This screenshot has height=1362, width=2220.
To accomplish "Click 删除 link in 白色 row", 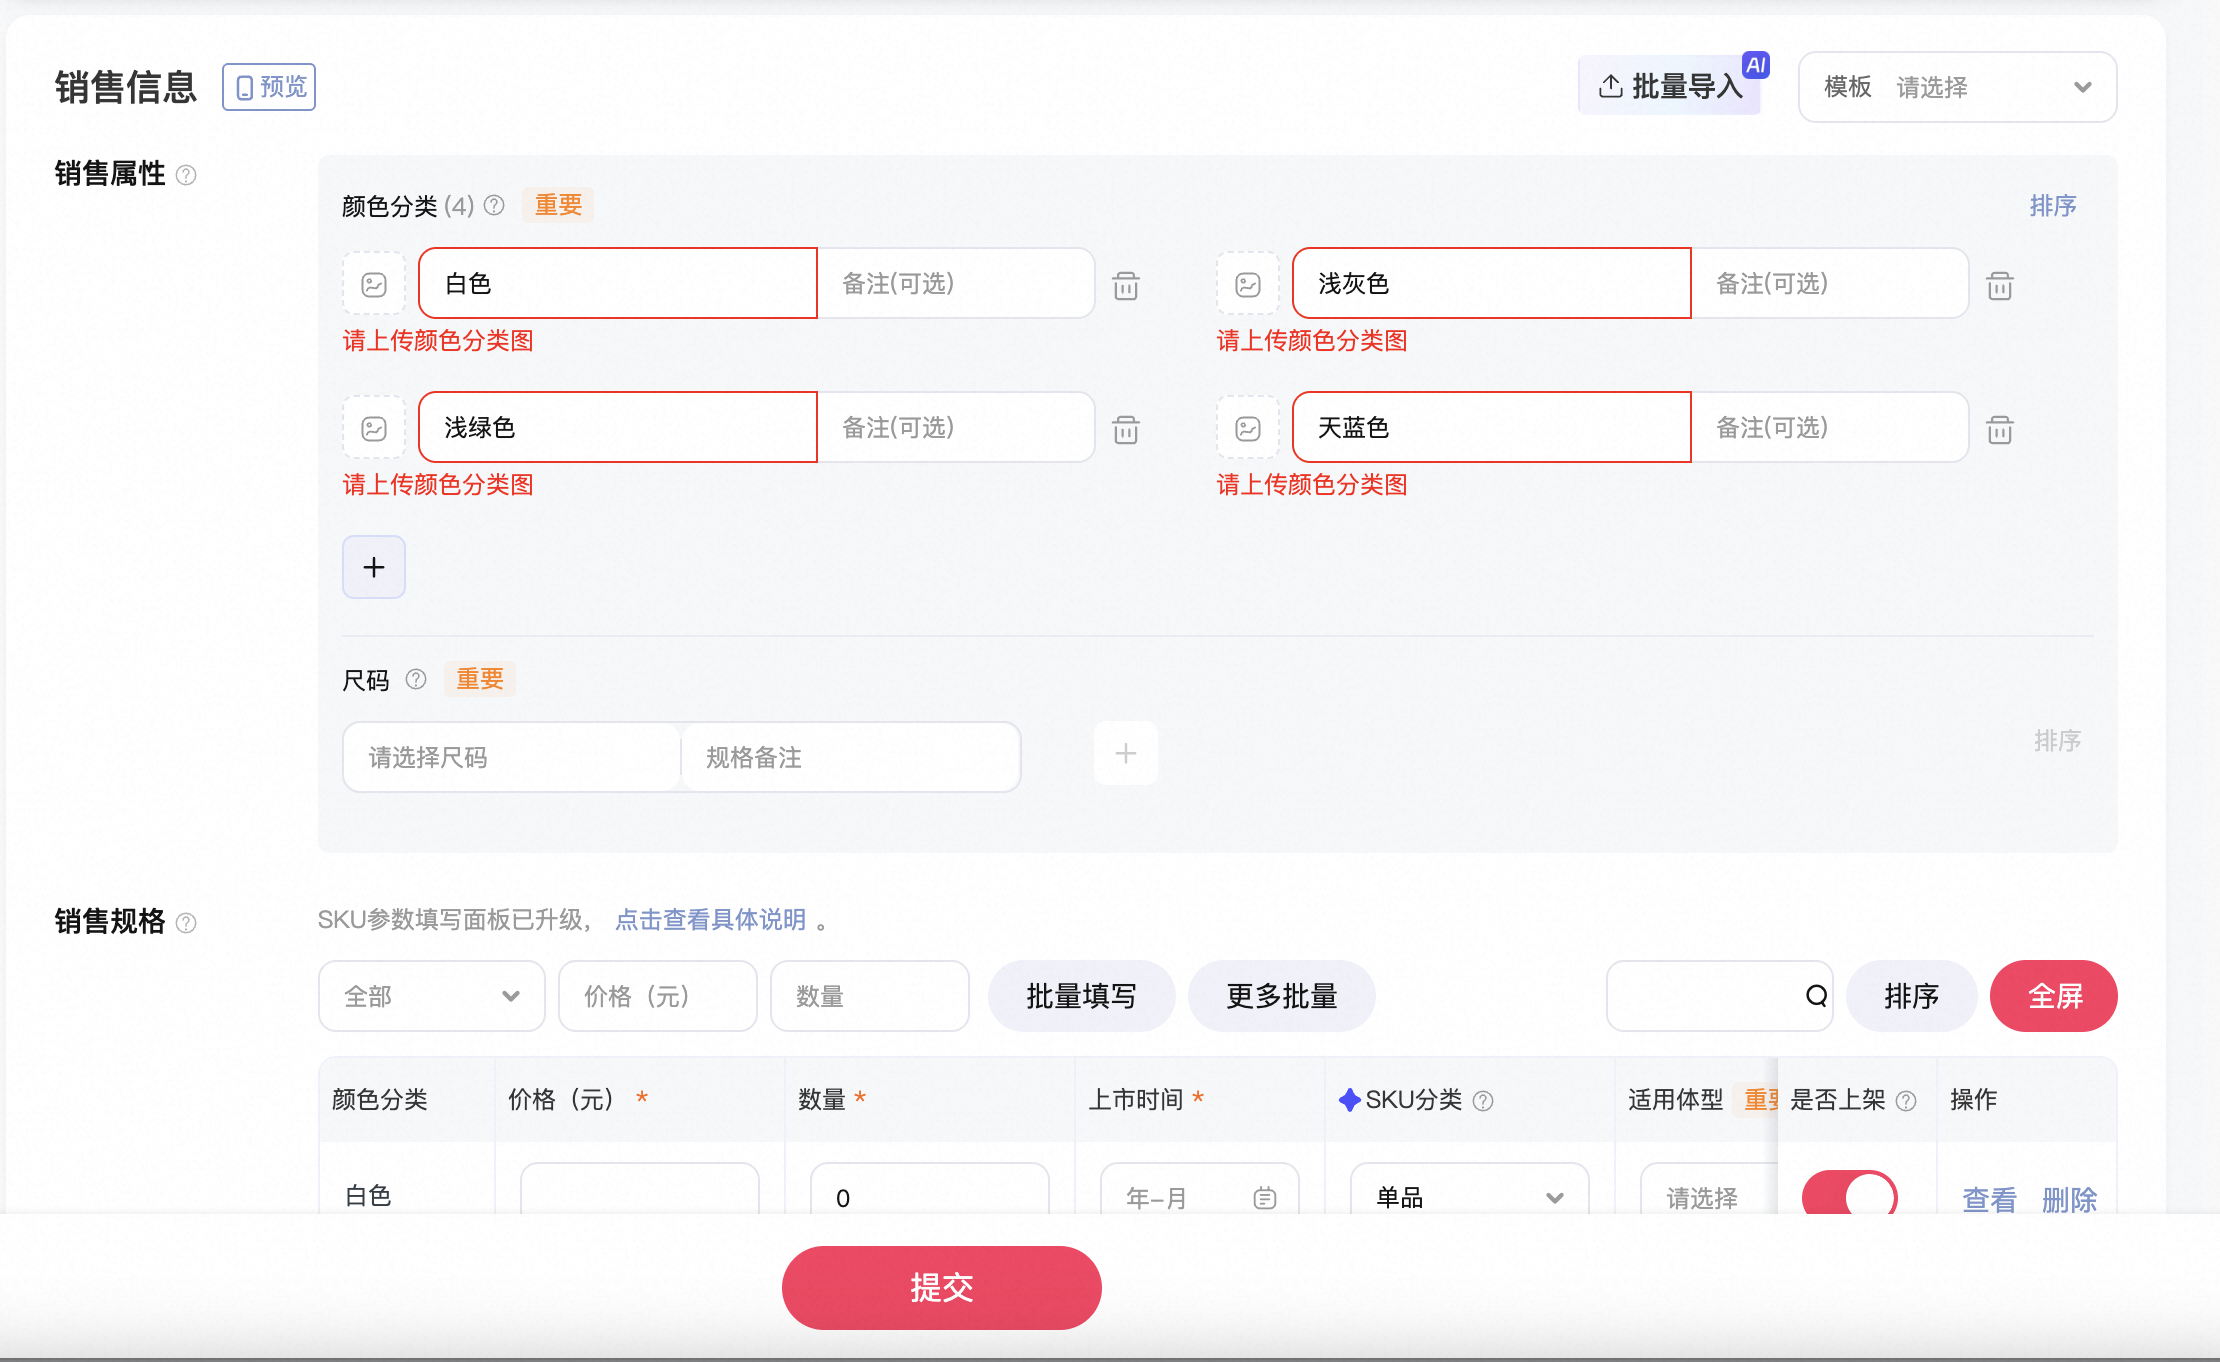I will [2069, 1198].
